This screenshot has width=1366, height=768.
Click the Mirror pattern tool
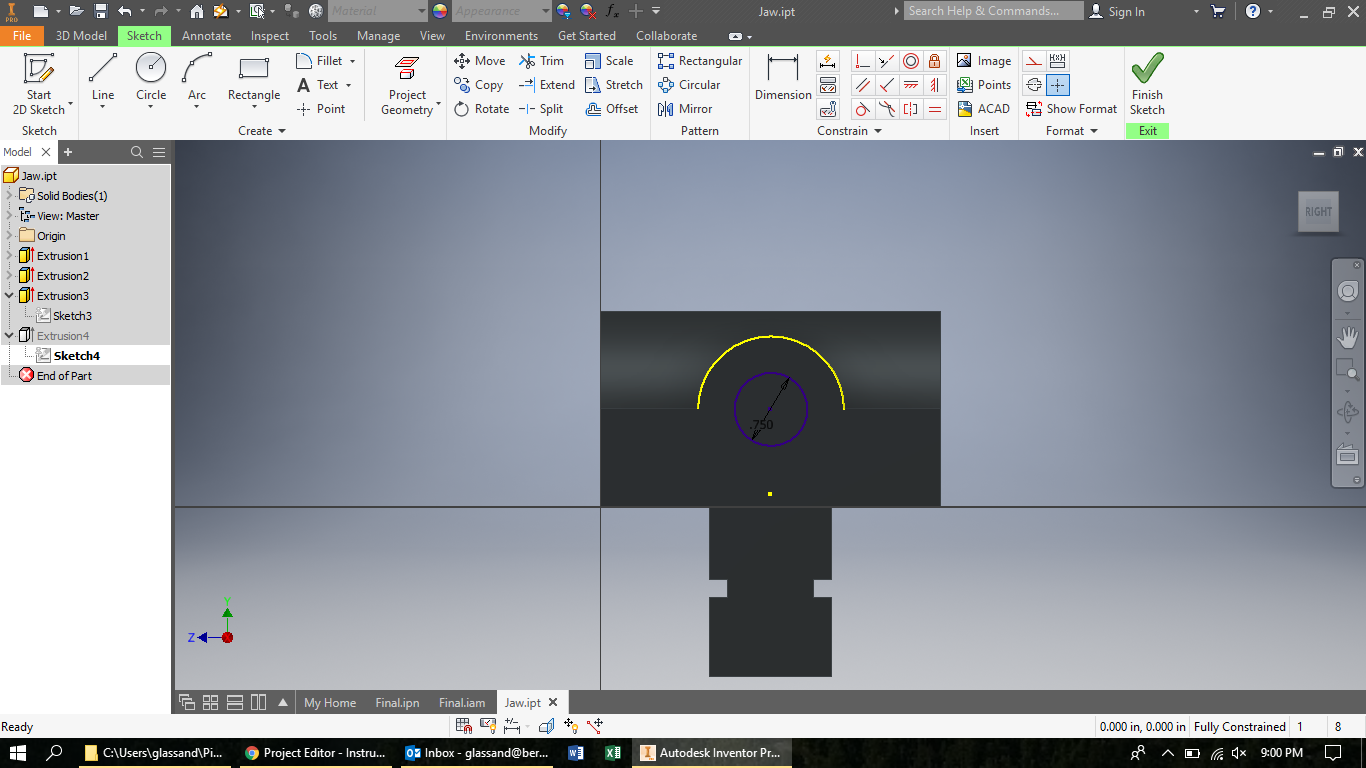click(685, 109)
